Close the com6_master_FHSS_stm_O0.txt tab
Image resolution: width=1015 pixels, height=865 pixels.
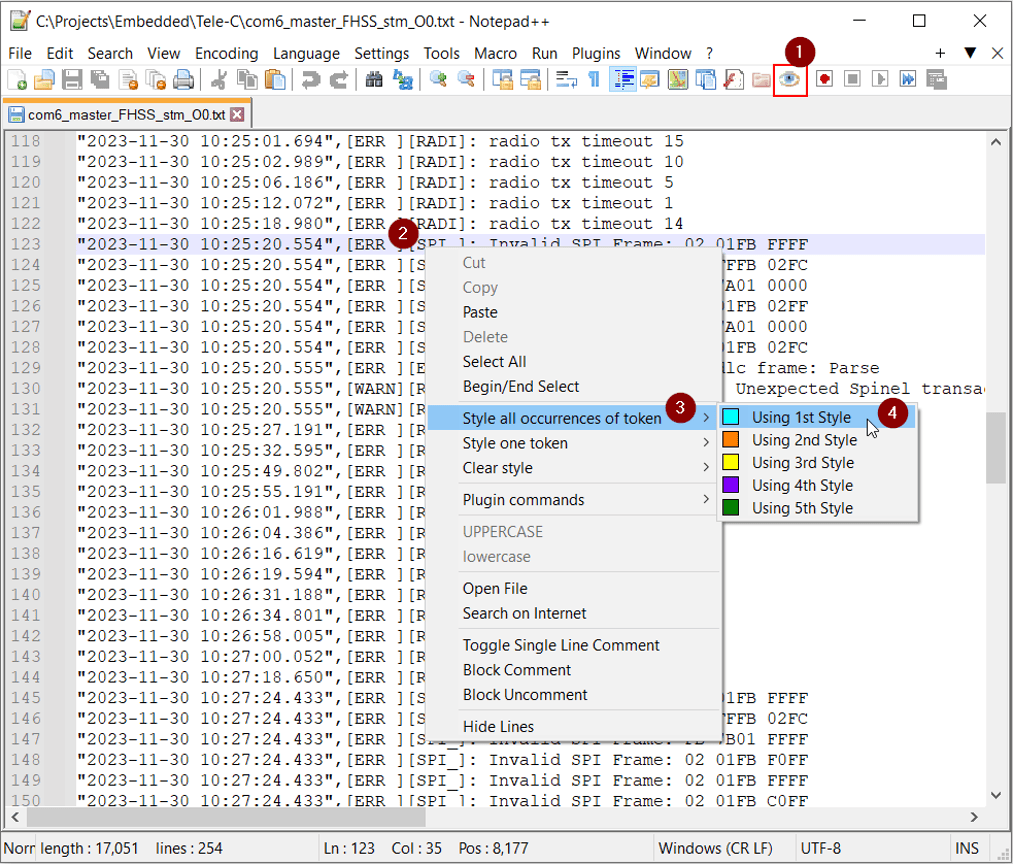(238, 115)
